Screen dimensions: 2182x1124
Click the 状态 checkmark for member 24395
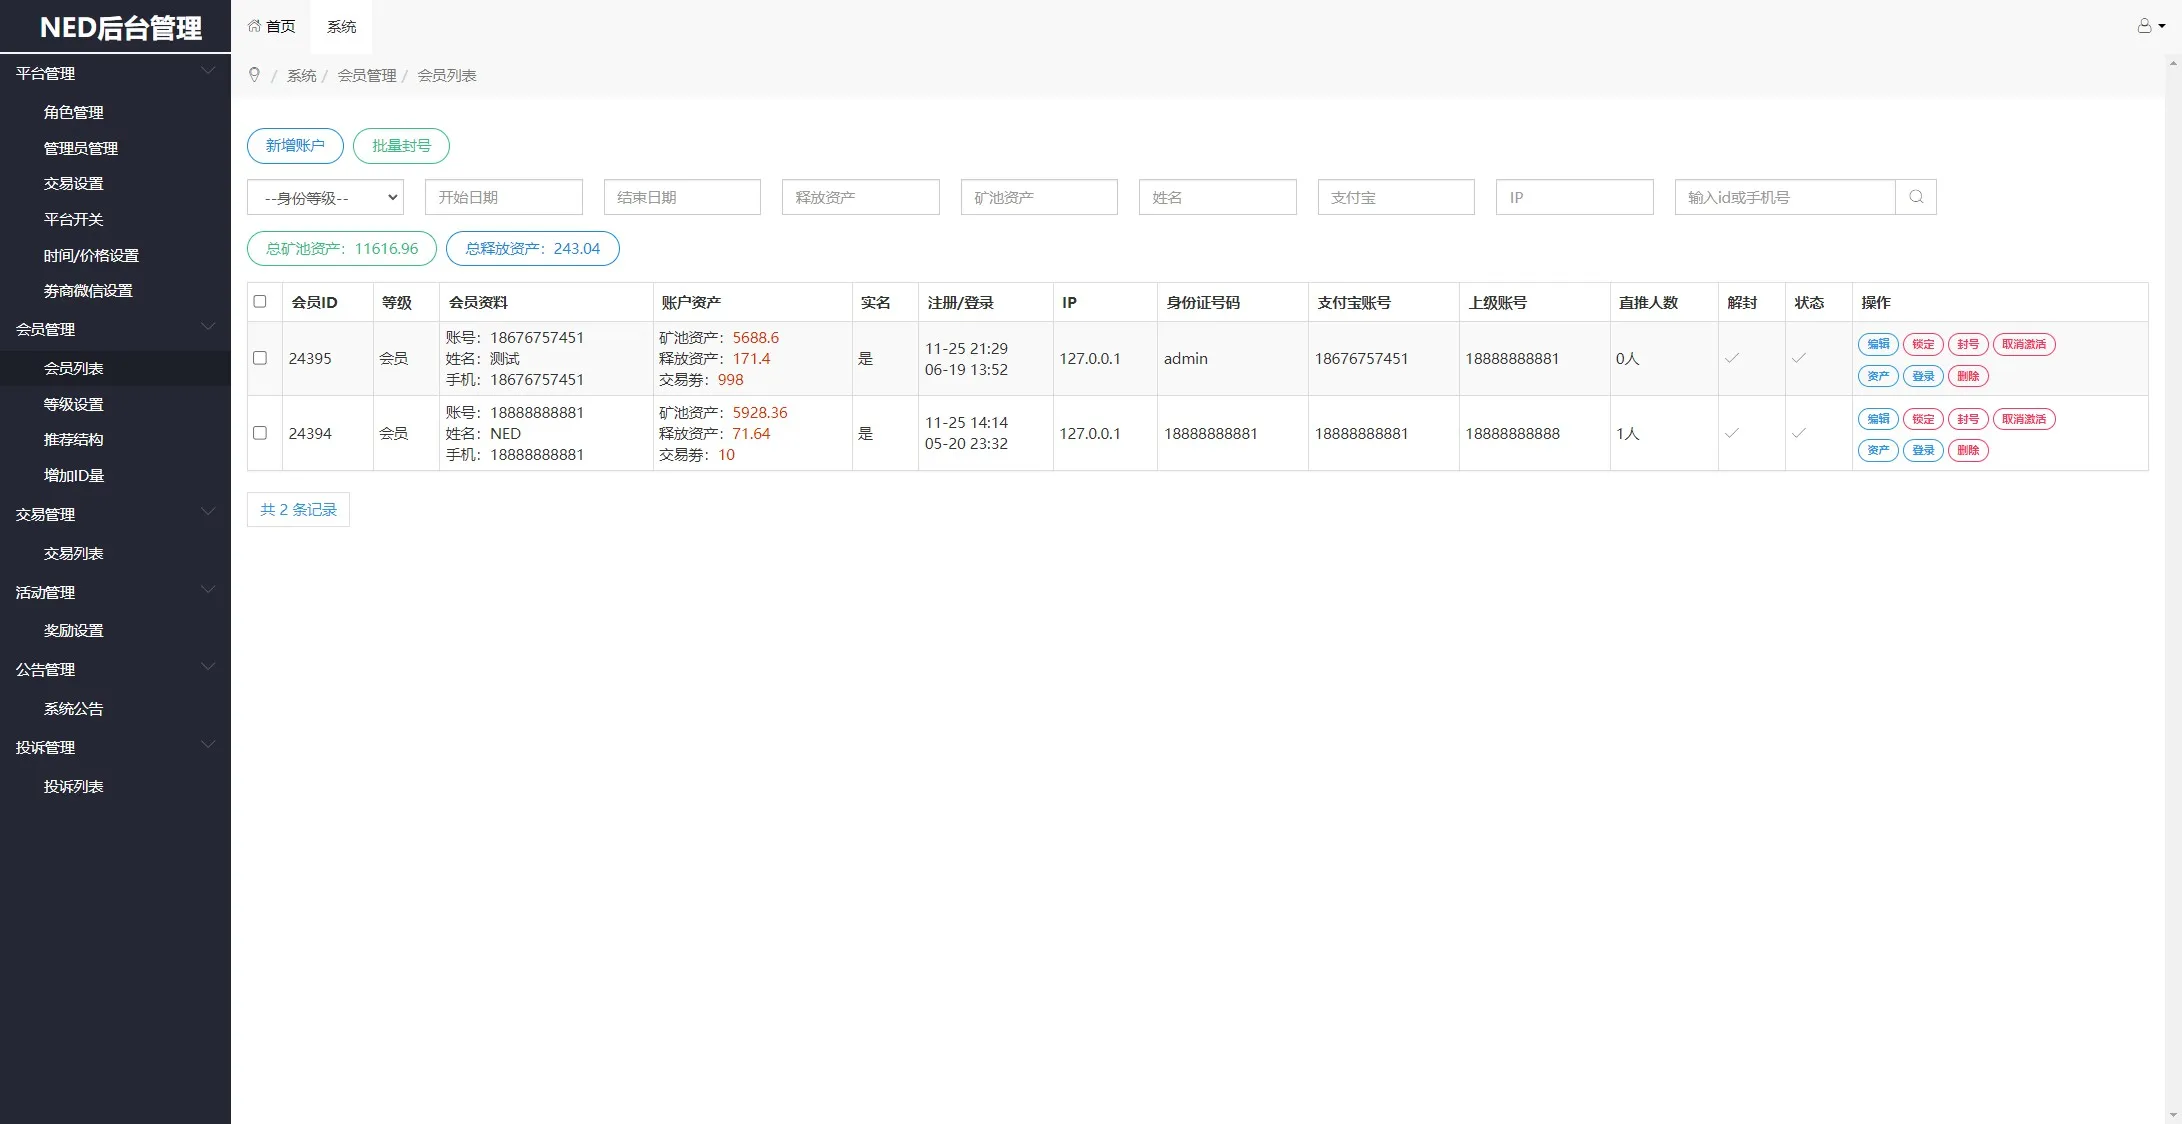1798,358
